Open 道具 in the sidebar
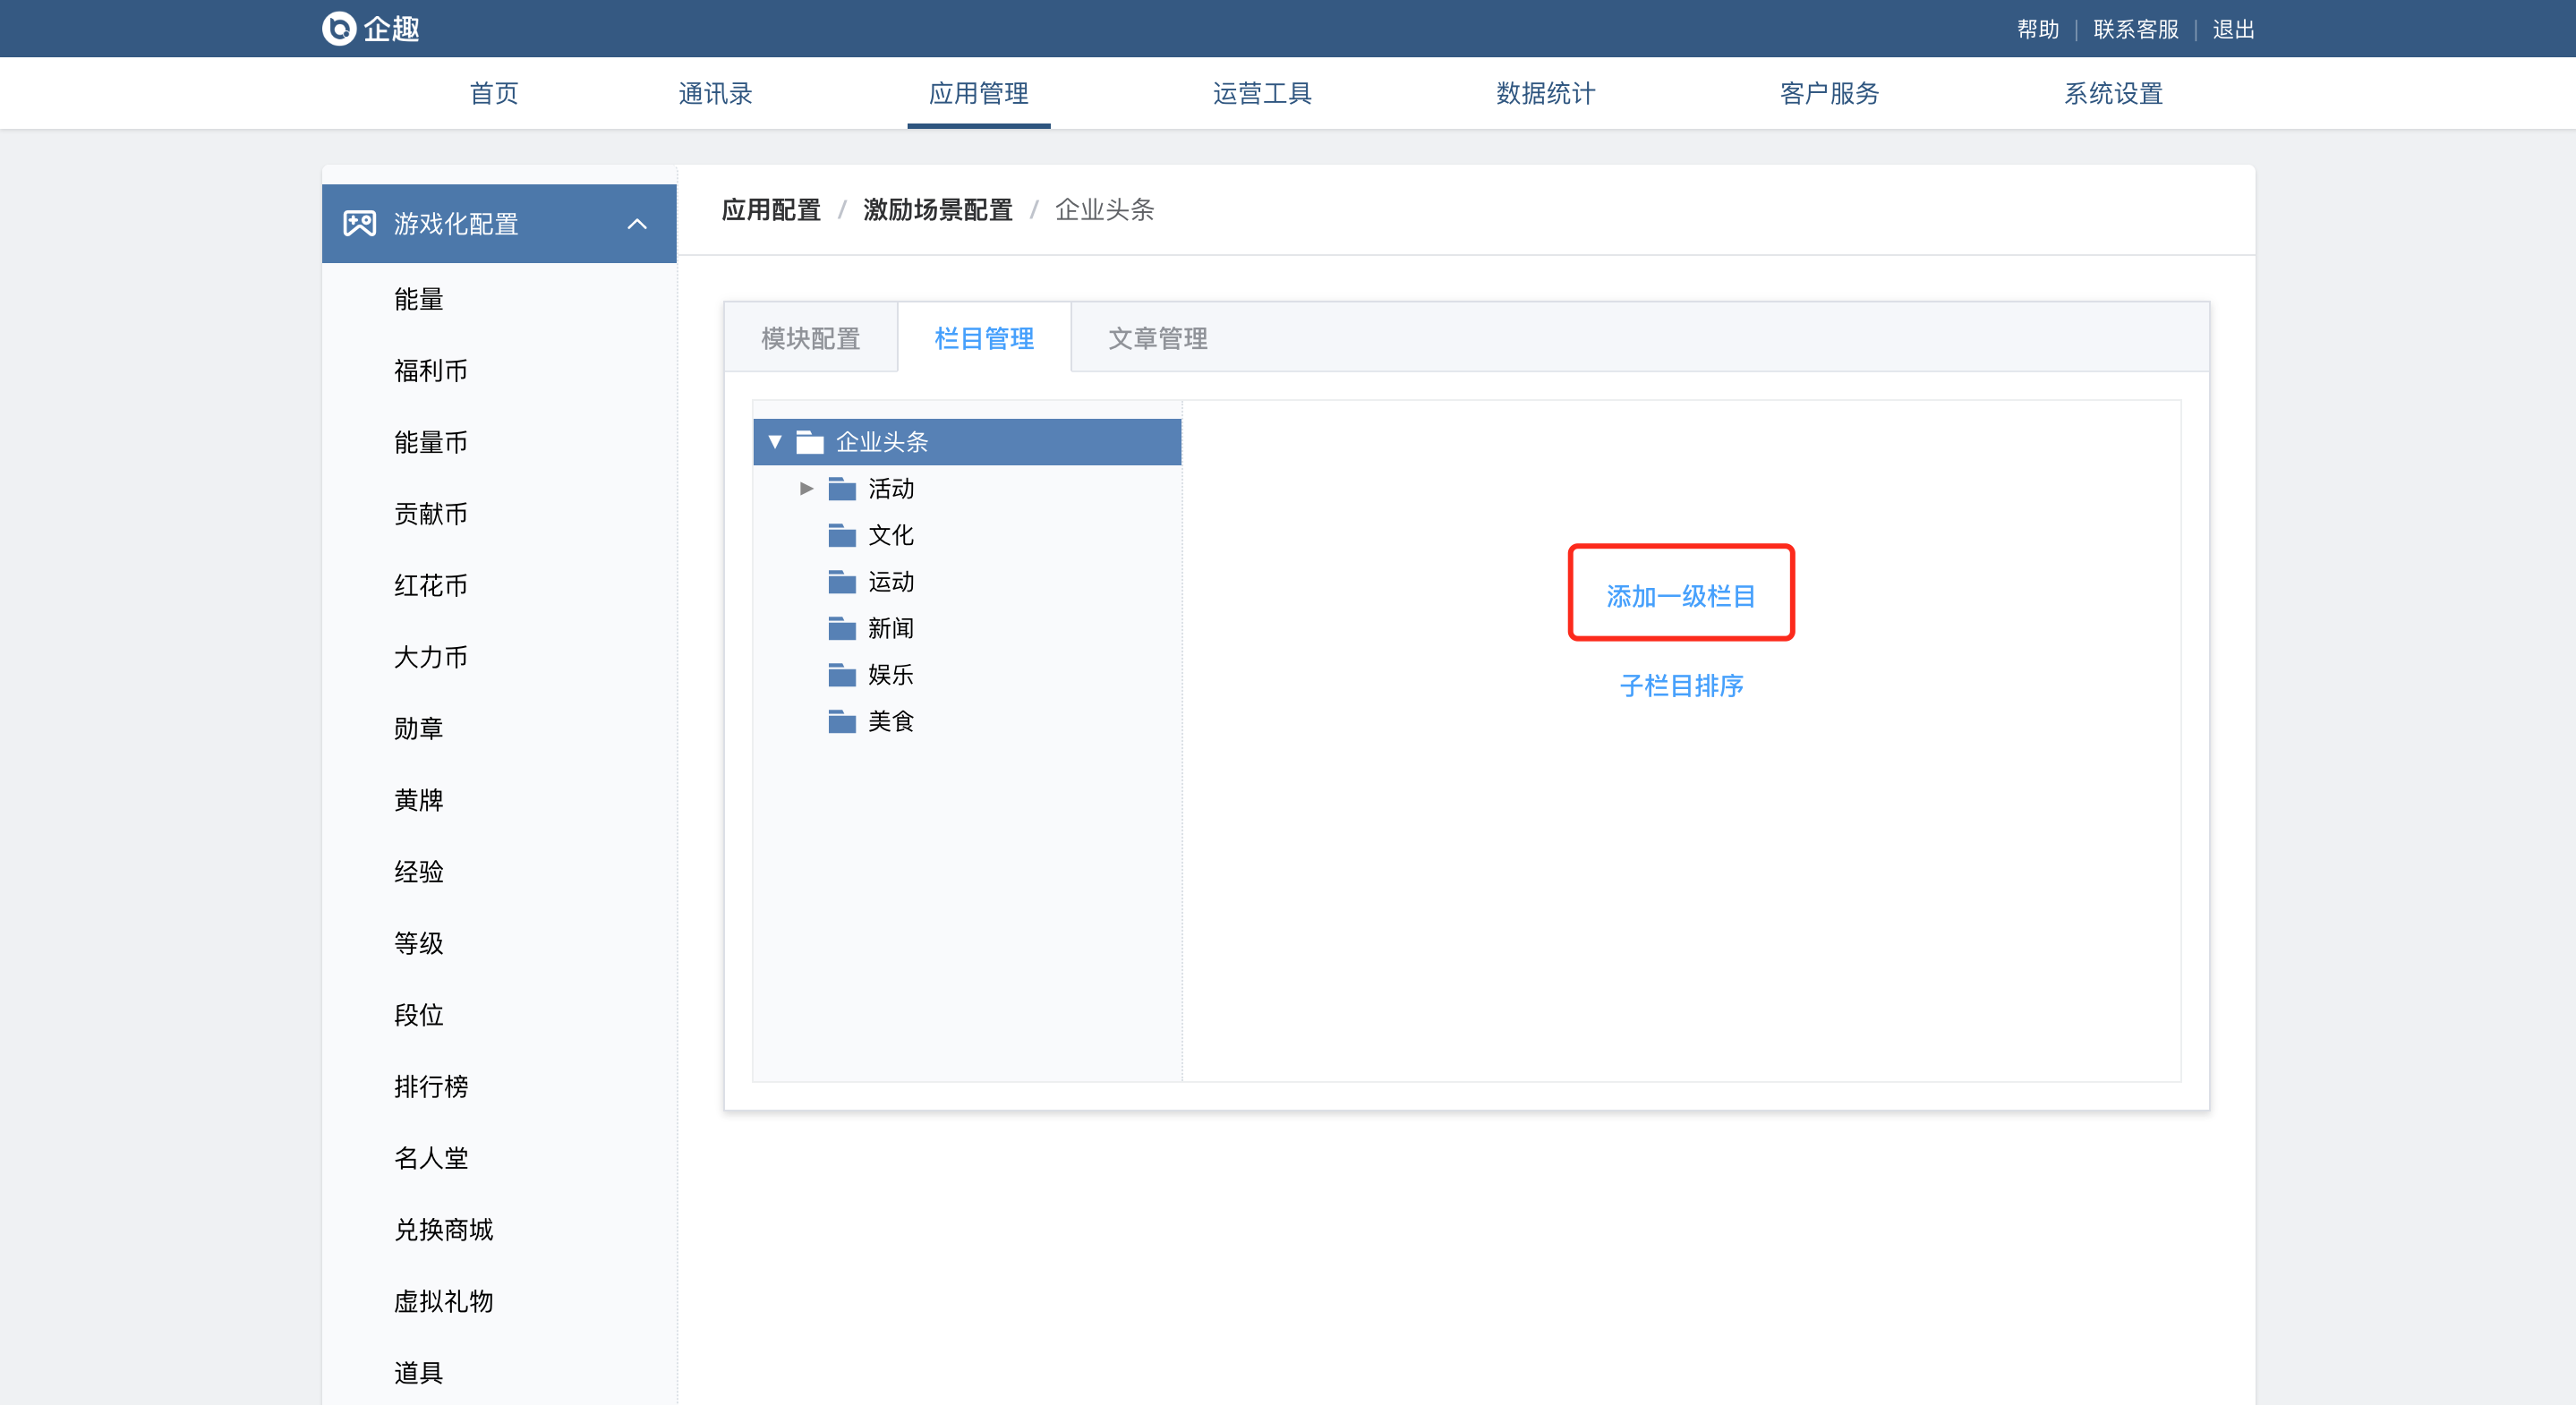 [x=418, y=1373]
